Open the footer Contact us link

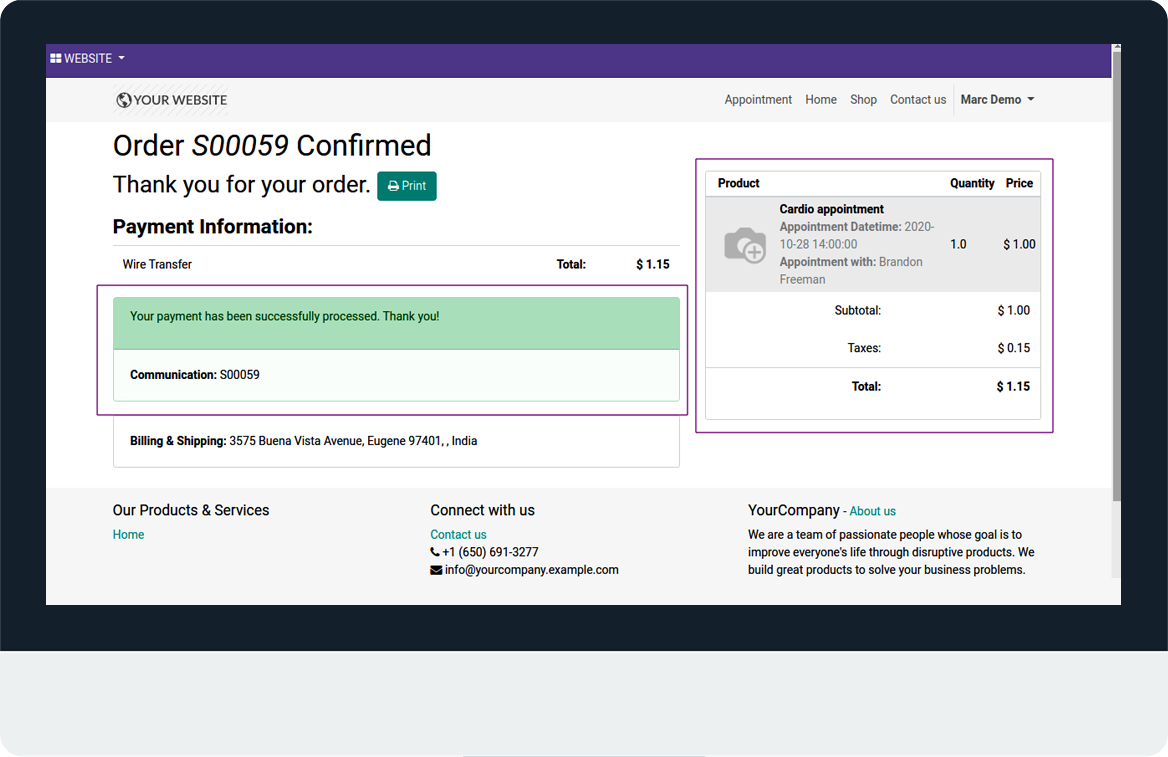tap(458, 535)
